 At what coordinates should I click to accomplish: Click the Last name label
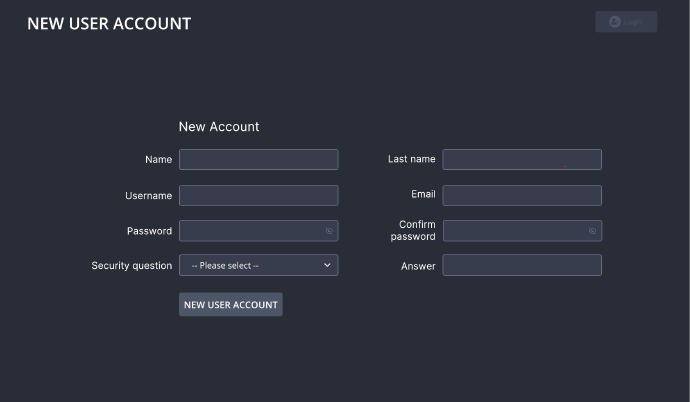[411, 160]
